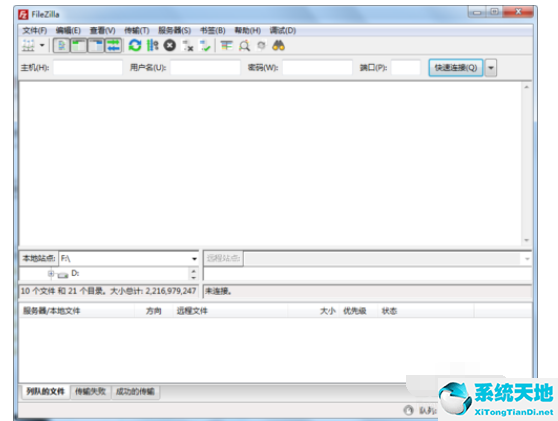
Task: Open the 传输(T) menu
Action: [x=137, y=30]
